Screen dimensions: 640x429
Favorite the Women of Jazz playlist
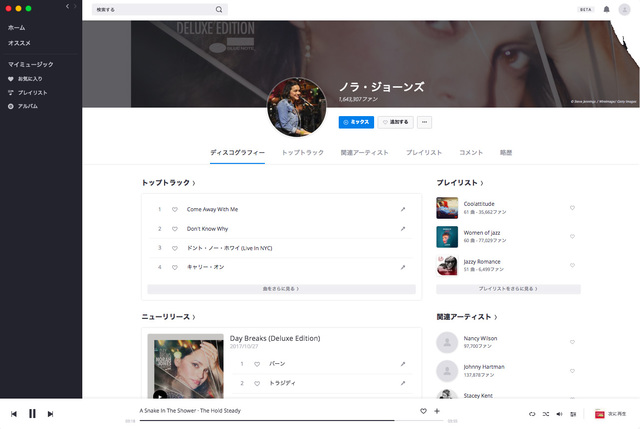[572, 236]
